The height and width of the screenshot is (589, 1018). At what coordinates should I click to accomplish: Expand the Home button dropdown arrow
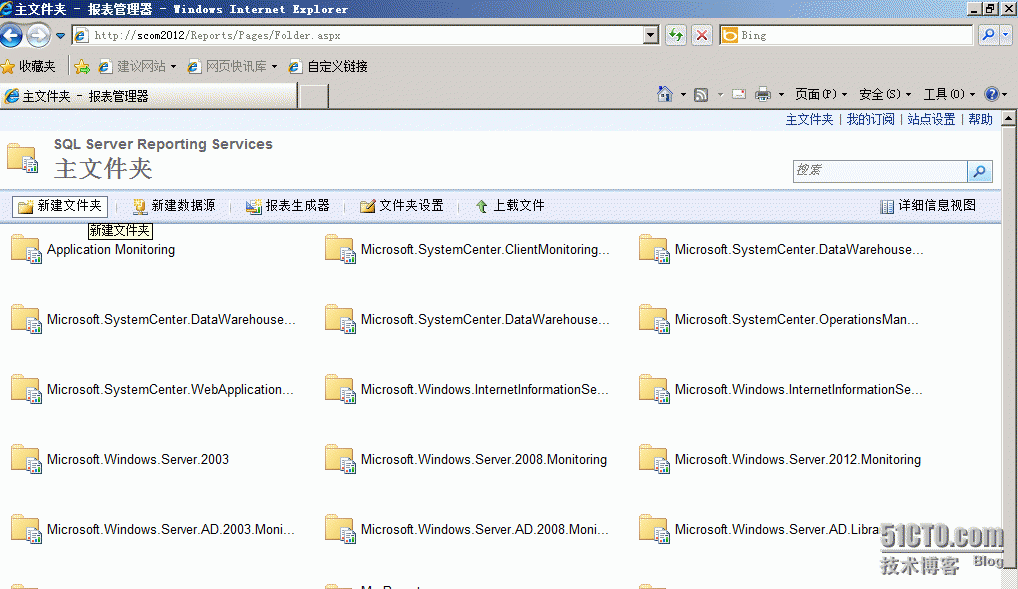683,95
